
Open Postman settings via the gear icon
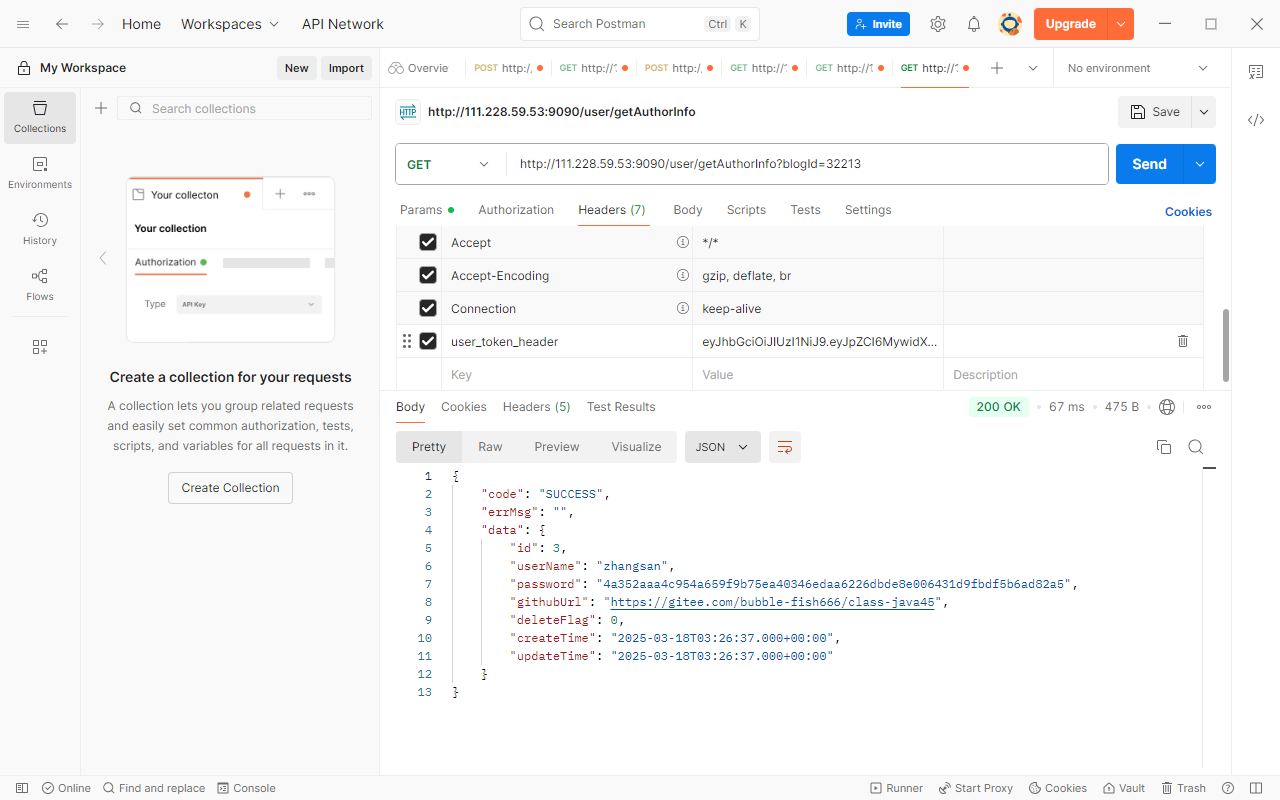[x=938, y=24]
